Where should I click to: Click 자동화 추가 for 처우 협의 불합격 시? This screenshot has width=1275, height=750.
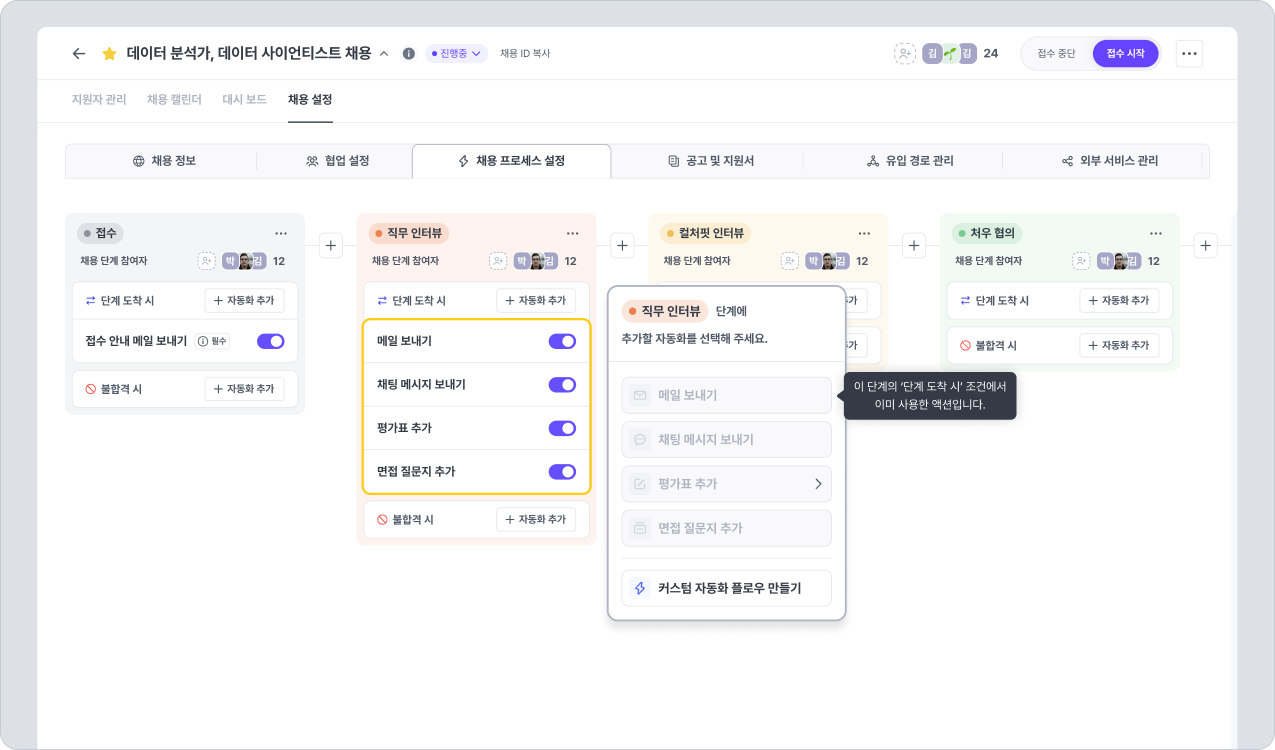[1119, 346]
